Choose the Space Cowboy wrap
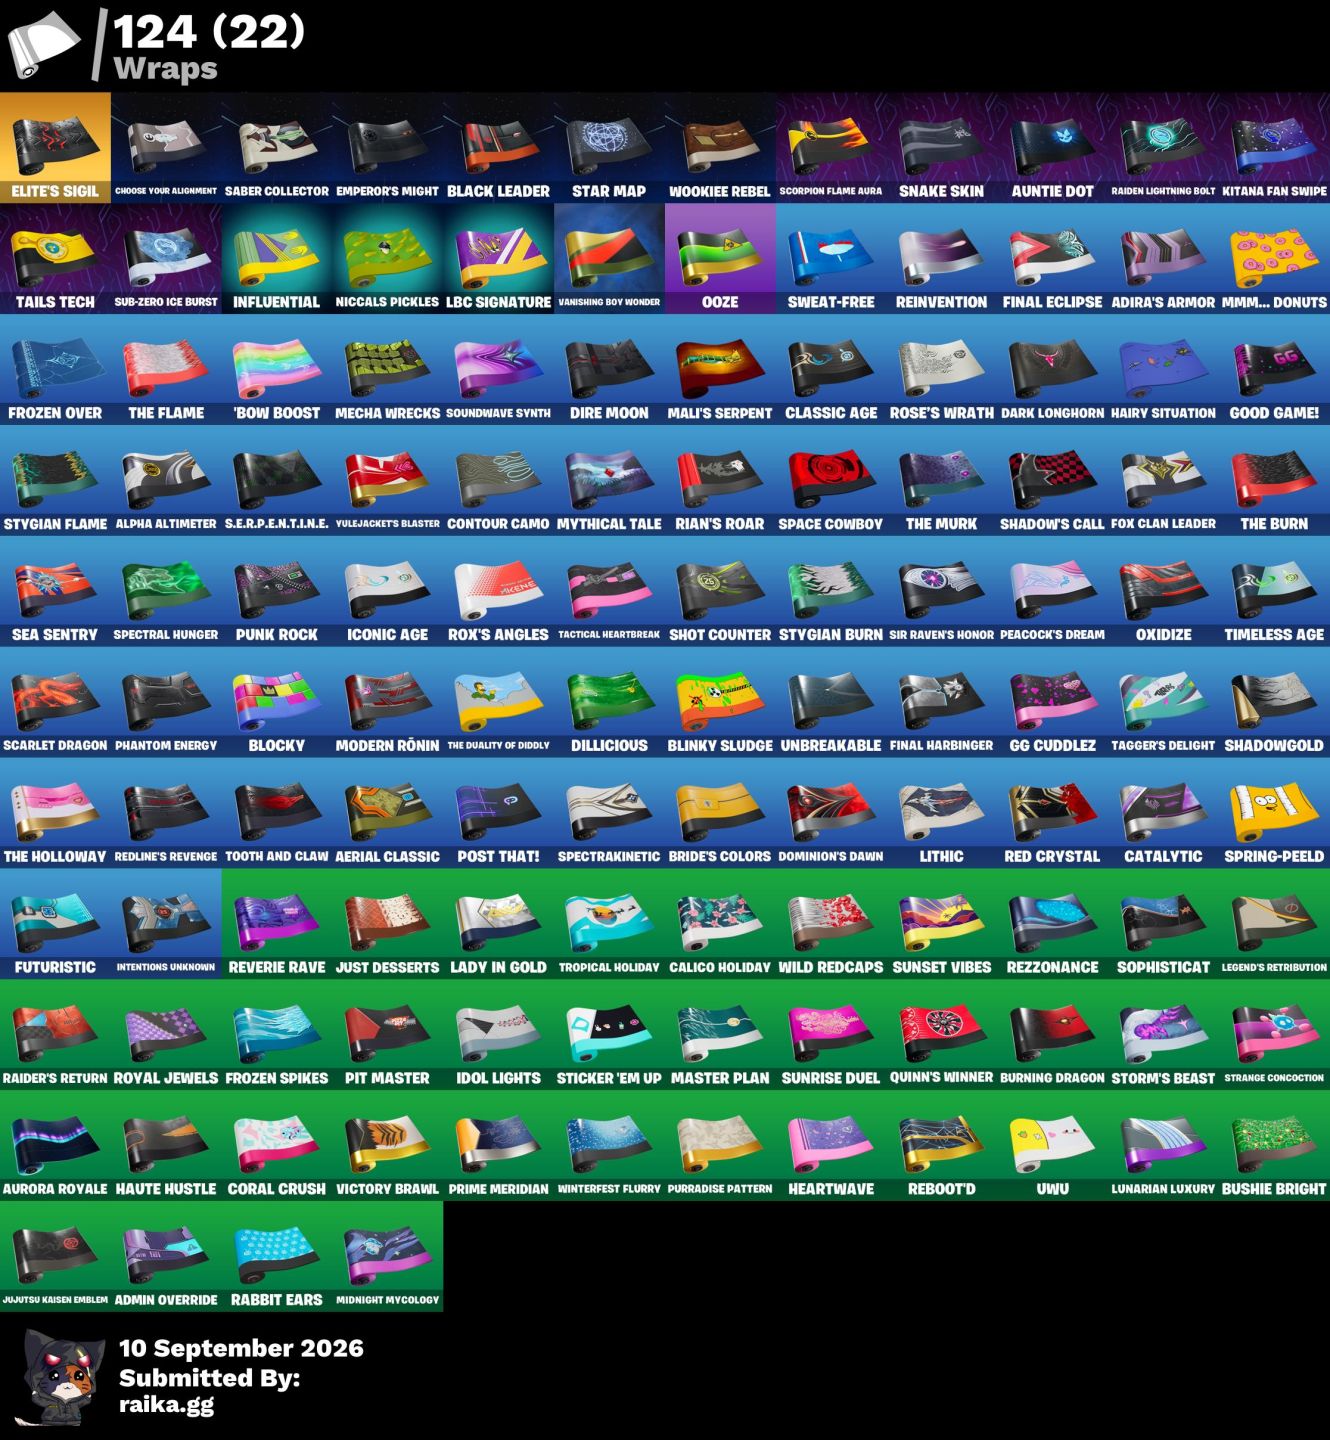The height and width of the screenshot is (1440, 1330). [831, 481]
